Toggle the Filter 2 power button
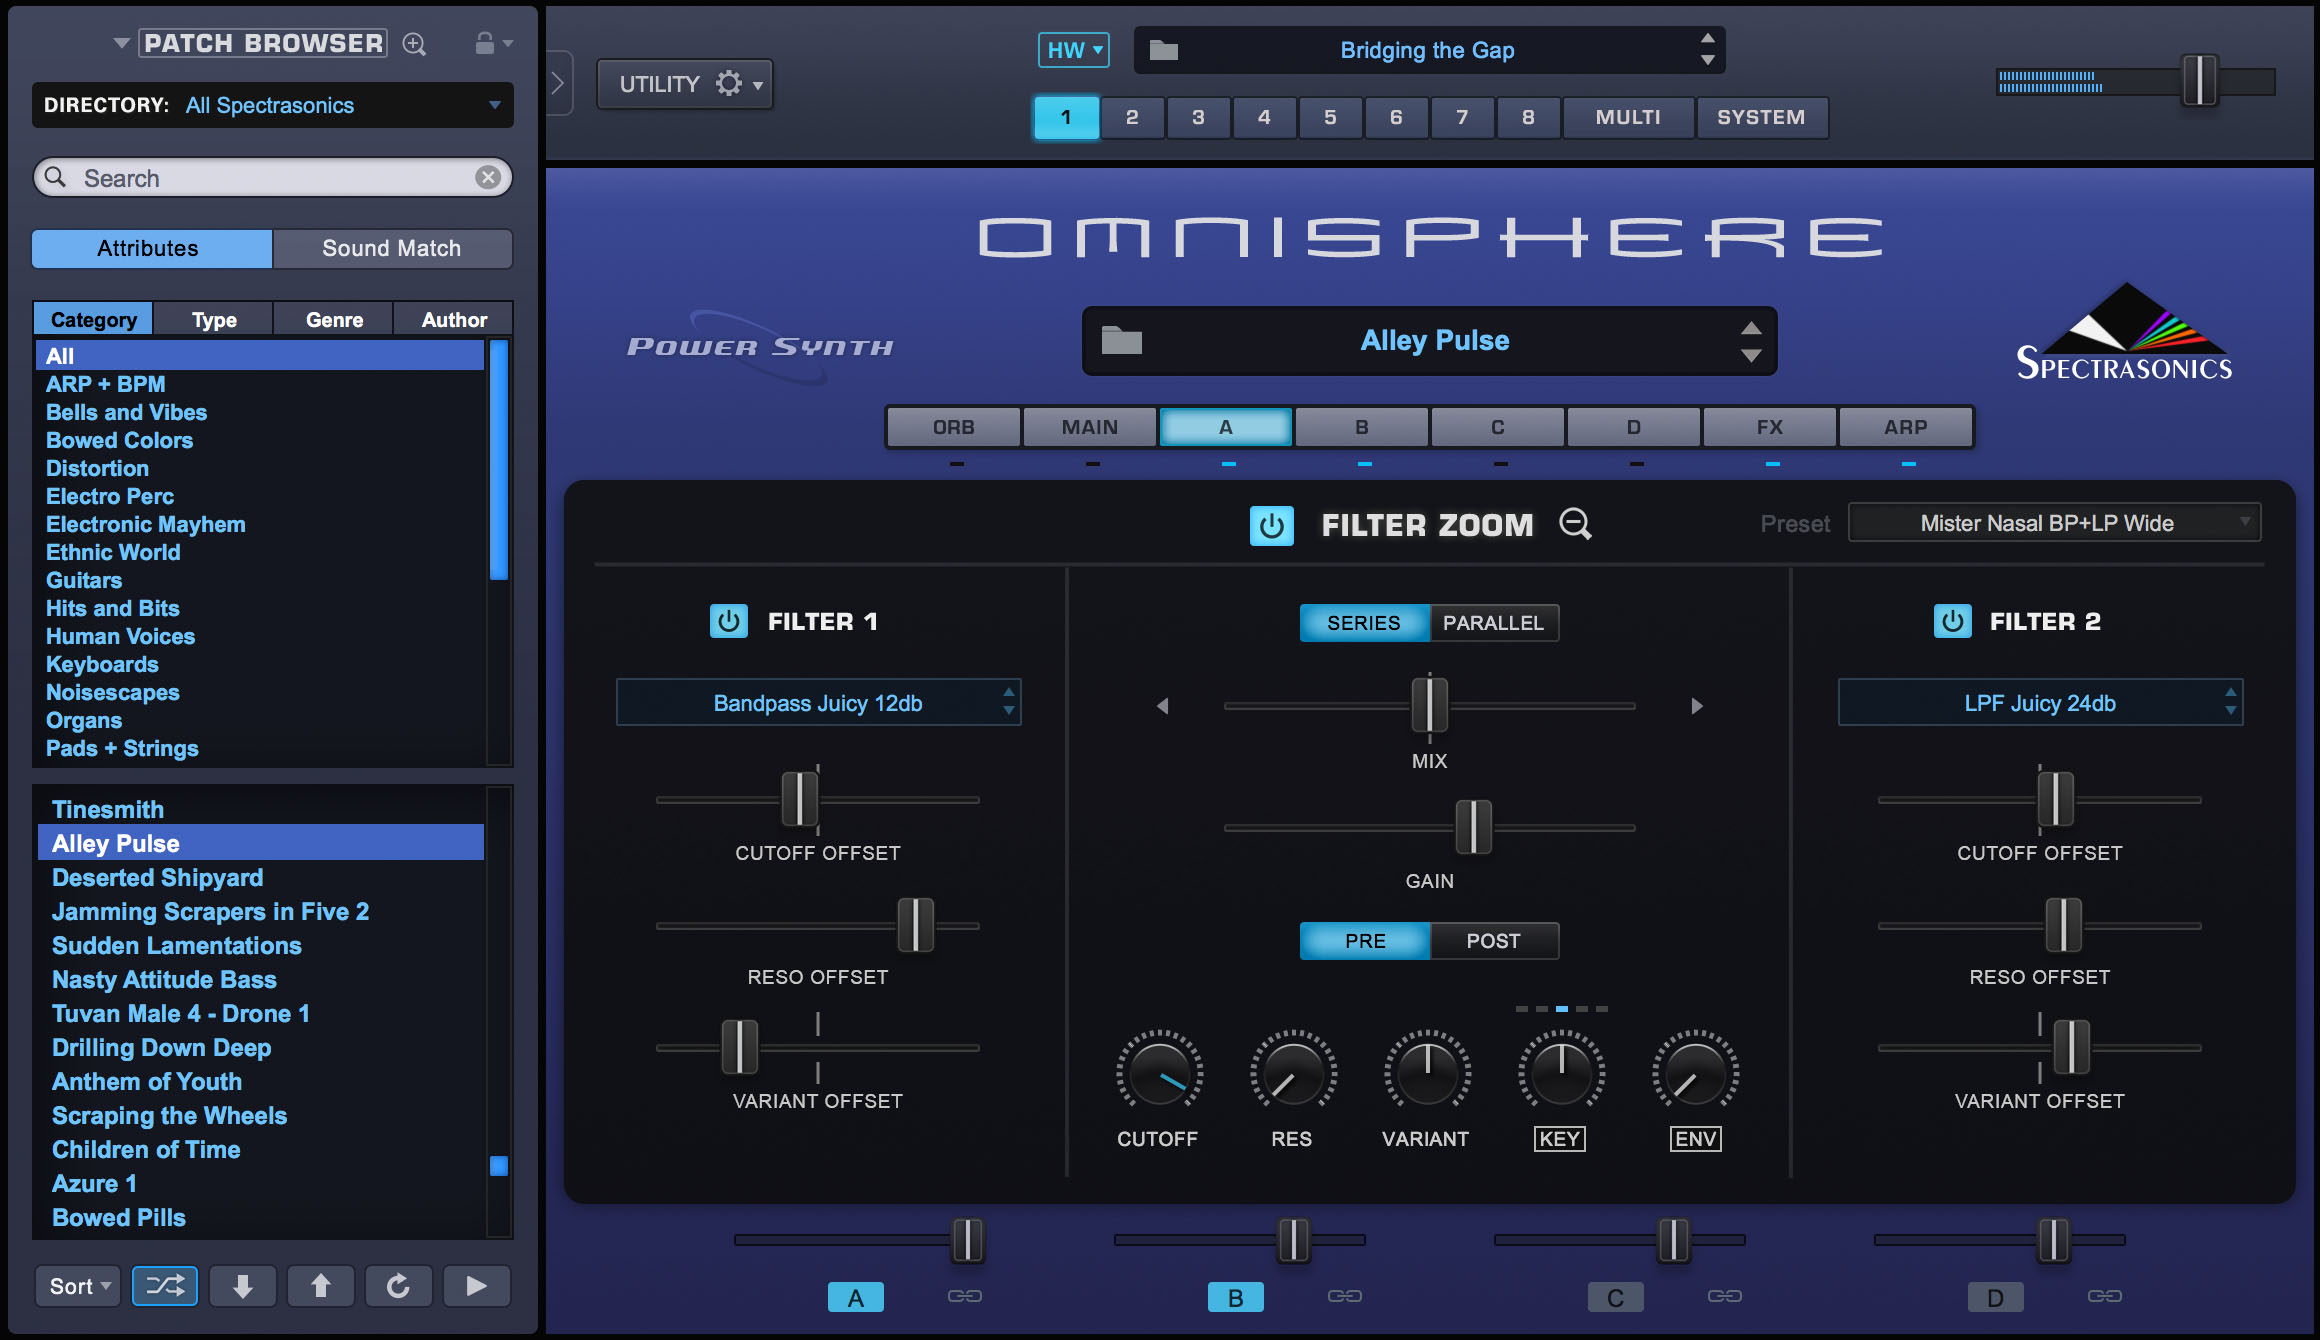2320x1340 pixels. point(1952,621)
